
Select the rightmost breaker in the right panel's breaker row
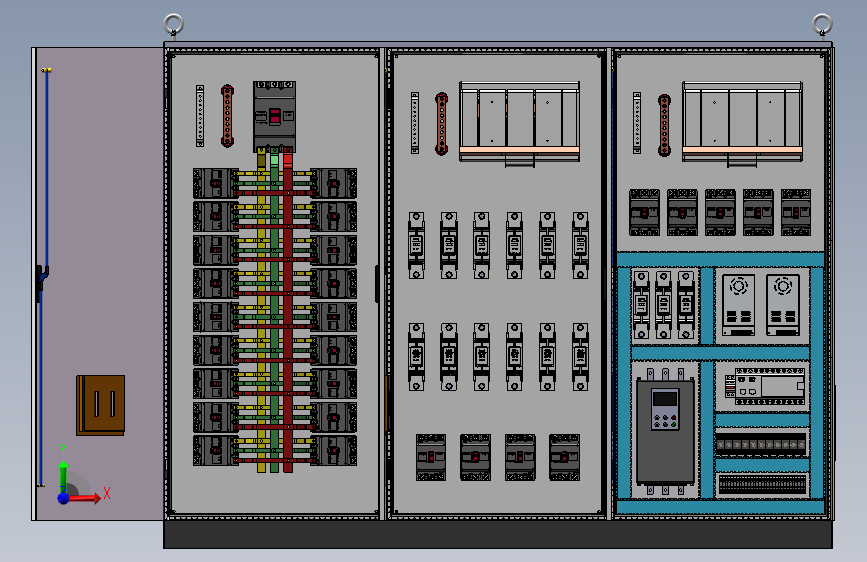click(x=796, y=212)
